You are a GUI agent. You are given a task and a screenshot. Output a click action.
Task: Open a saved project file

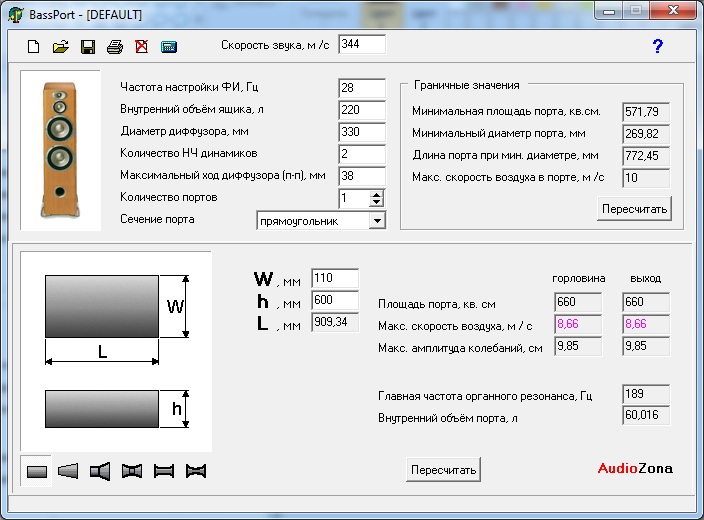(x=61, y=46)
